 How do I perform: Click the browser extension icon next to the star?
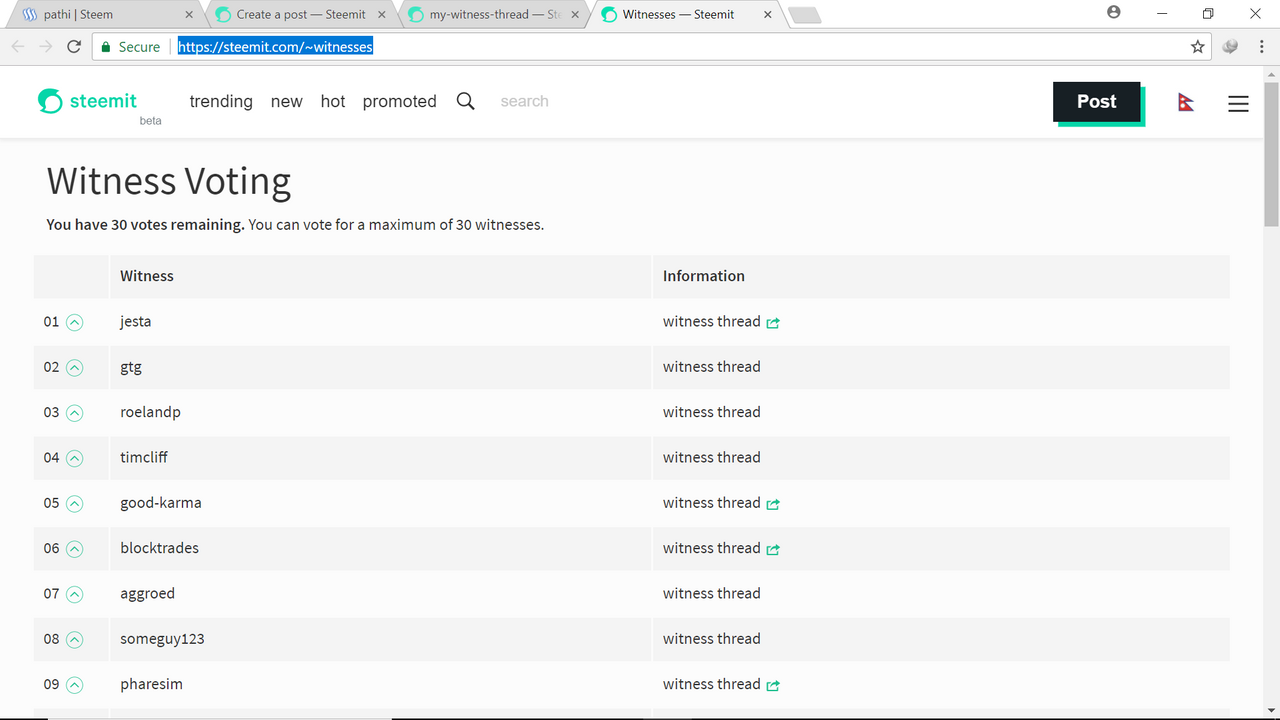pos(1231,47)
